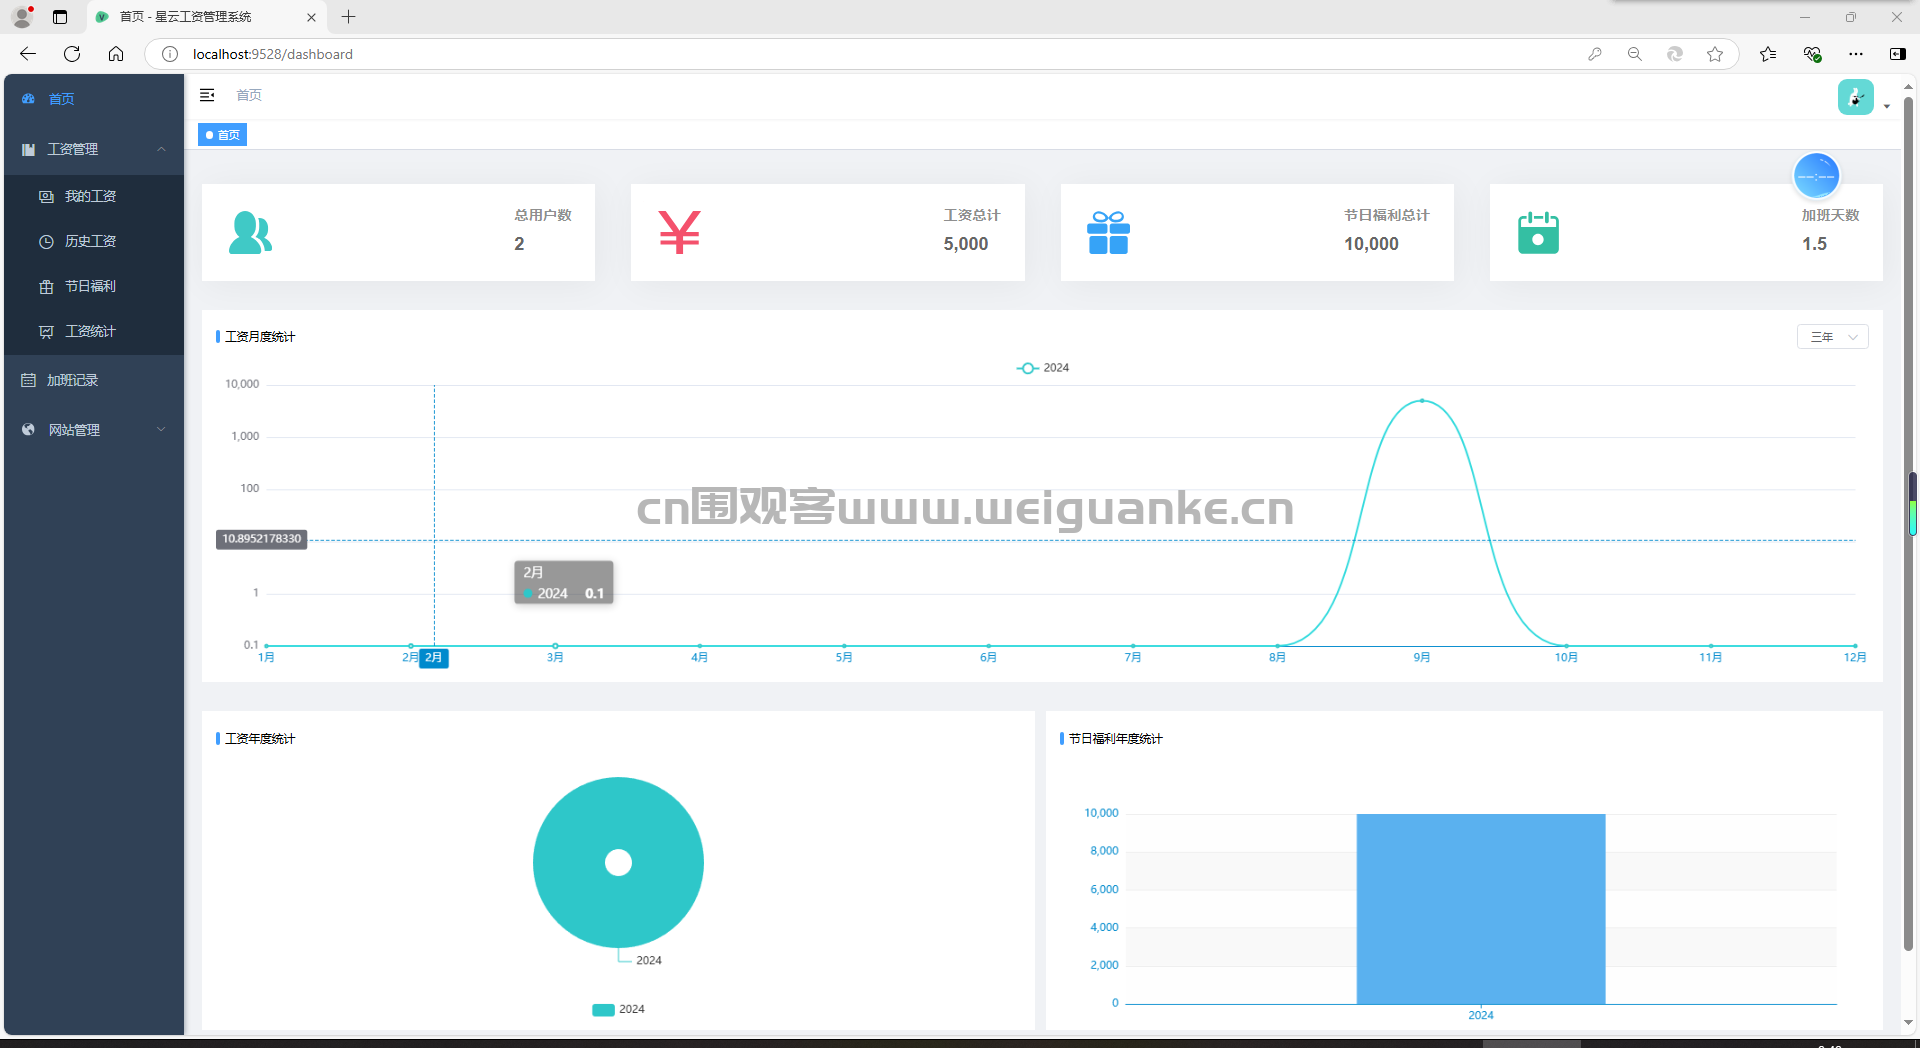Click the red yen salary icon
This screenshot has height=1048, width=1920.
click(679, 232)
